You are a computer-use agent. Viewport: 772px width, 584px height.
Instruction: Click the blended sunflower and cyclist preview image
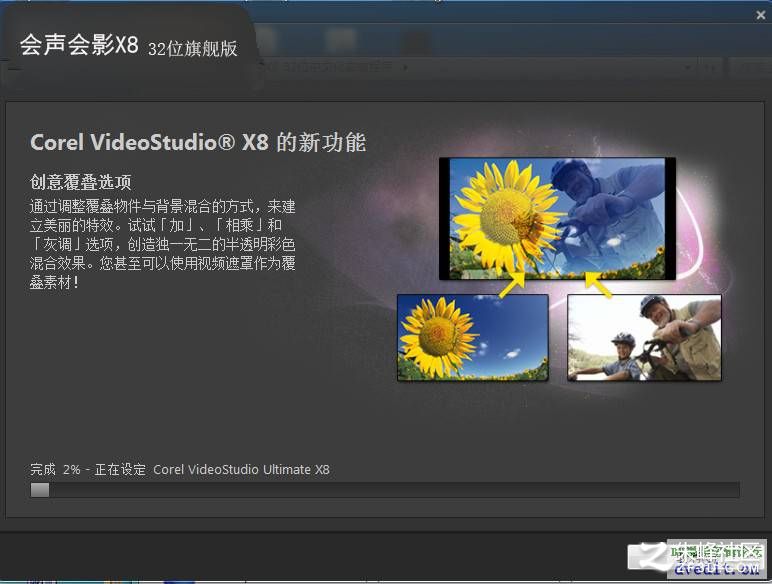(557, 219)
